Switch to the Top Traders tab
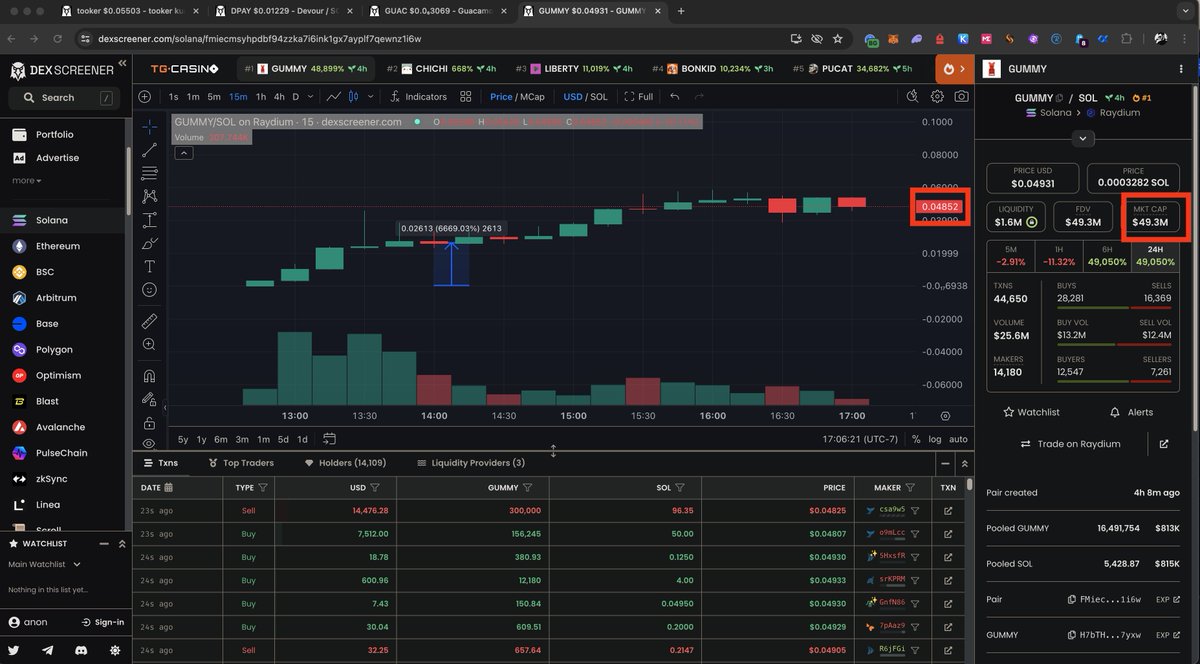Screen dimensions: 1200x664 240,463
